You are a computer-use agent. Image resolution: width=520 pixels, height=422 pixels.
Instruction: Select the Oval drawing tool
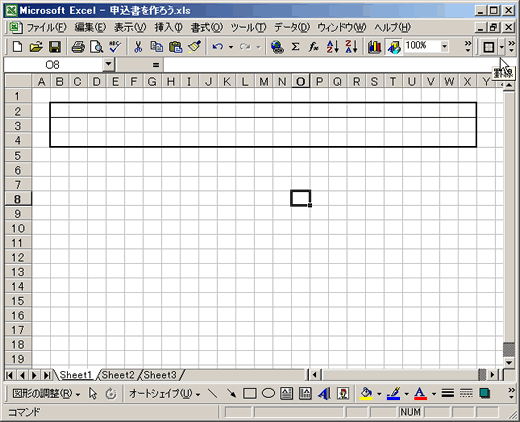(x=268, y=394)
